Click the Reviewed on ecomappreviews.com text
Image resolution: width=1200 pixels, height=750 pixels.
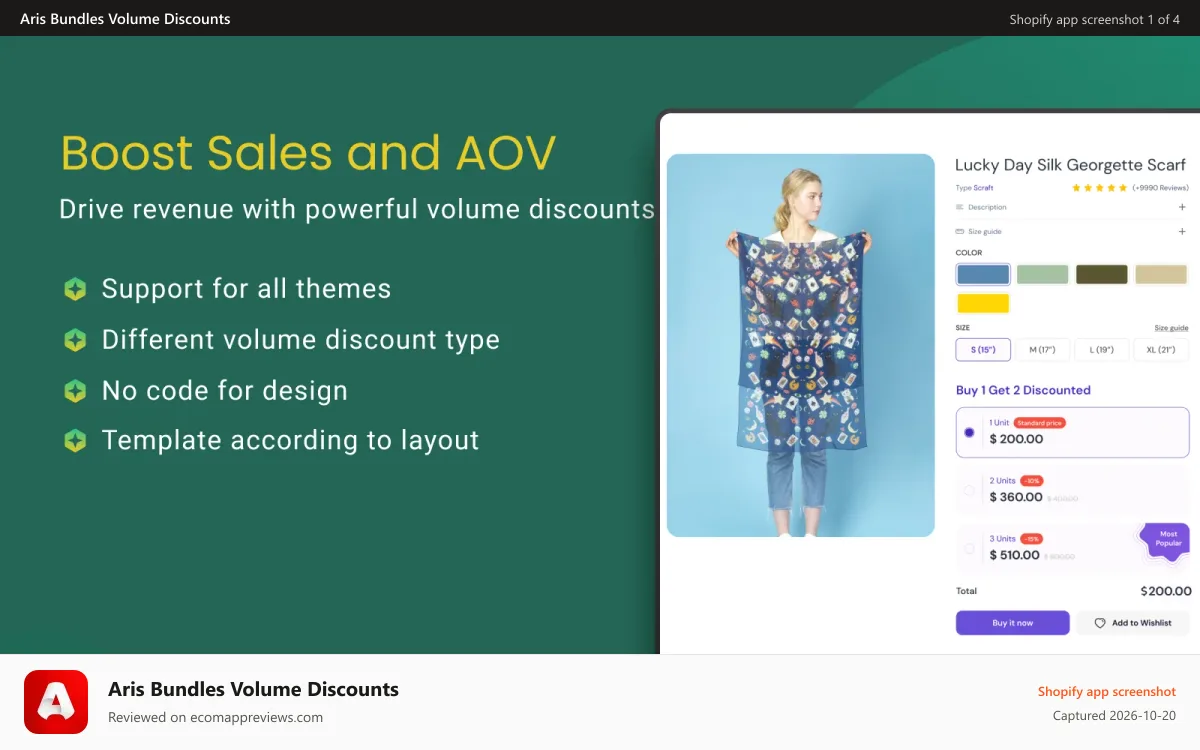click(x=216, y=717)
